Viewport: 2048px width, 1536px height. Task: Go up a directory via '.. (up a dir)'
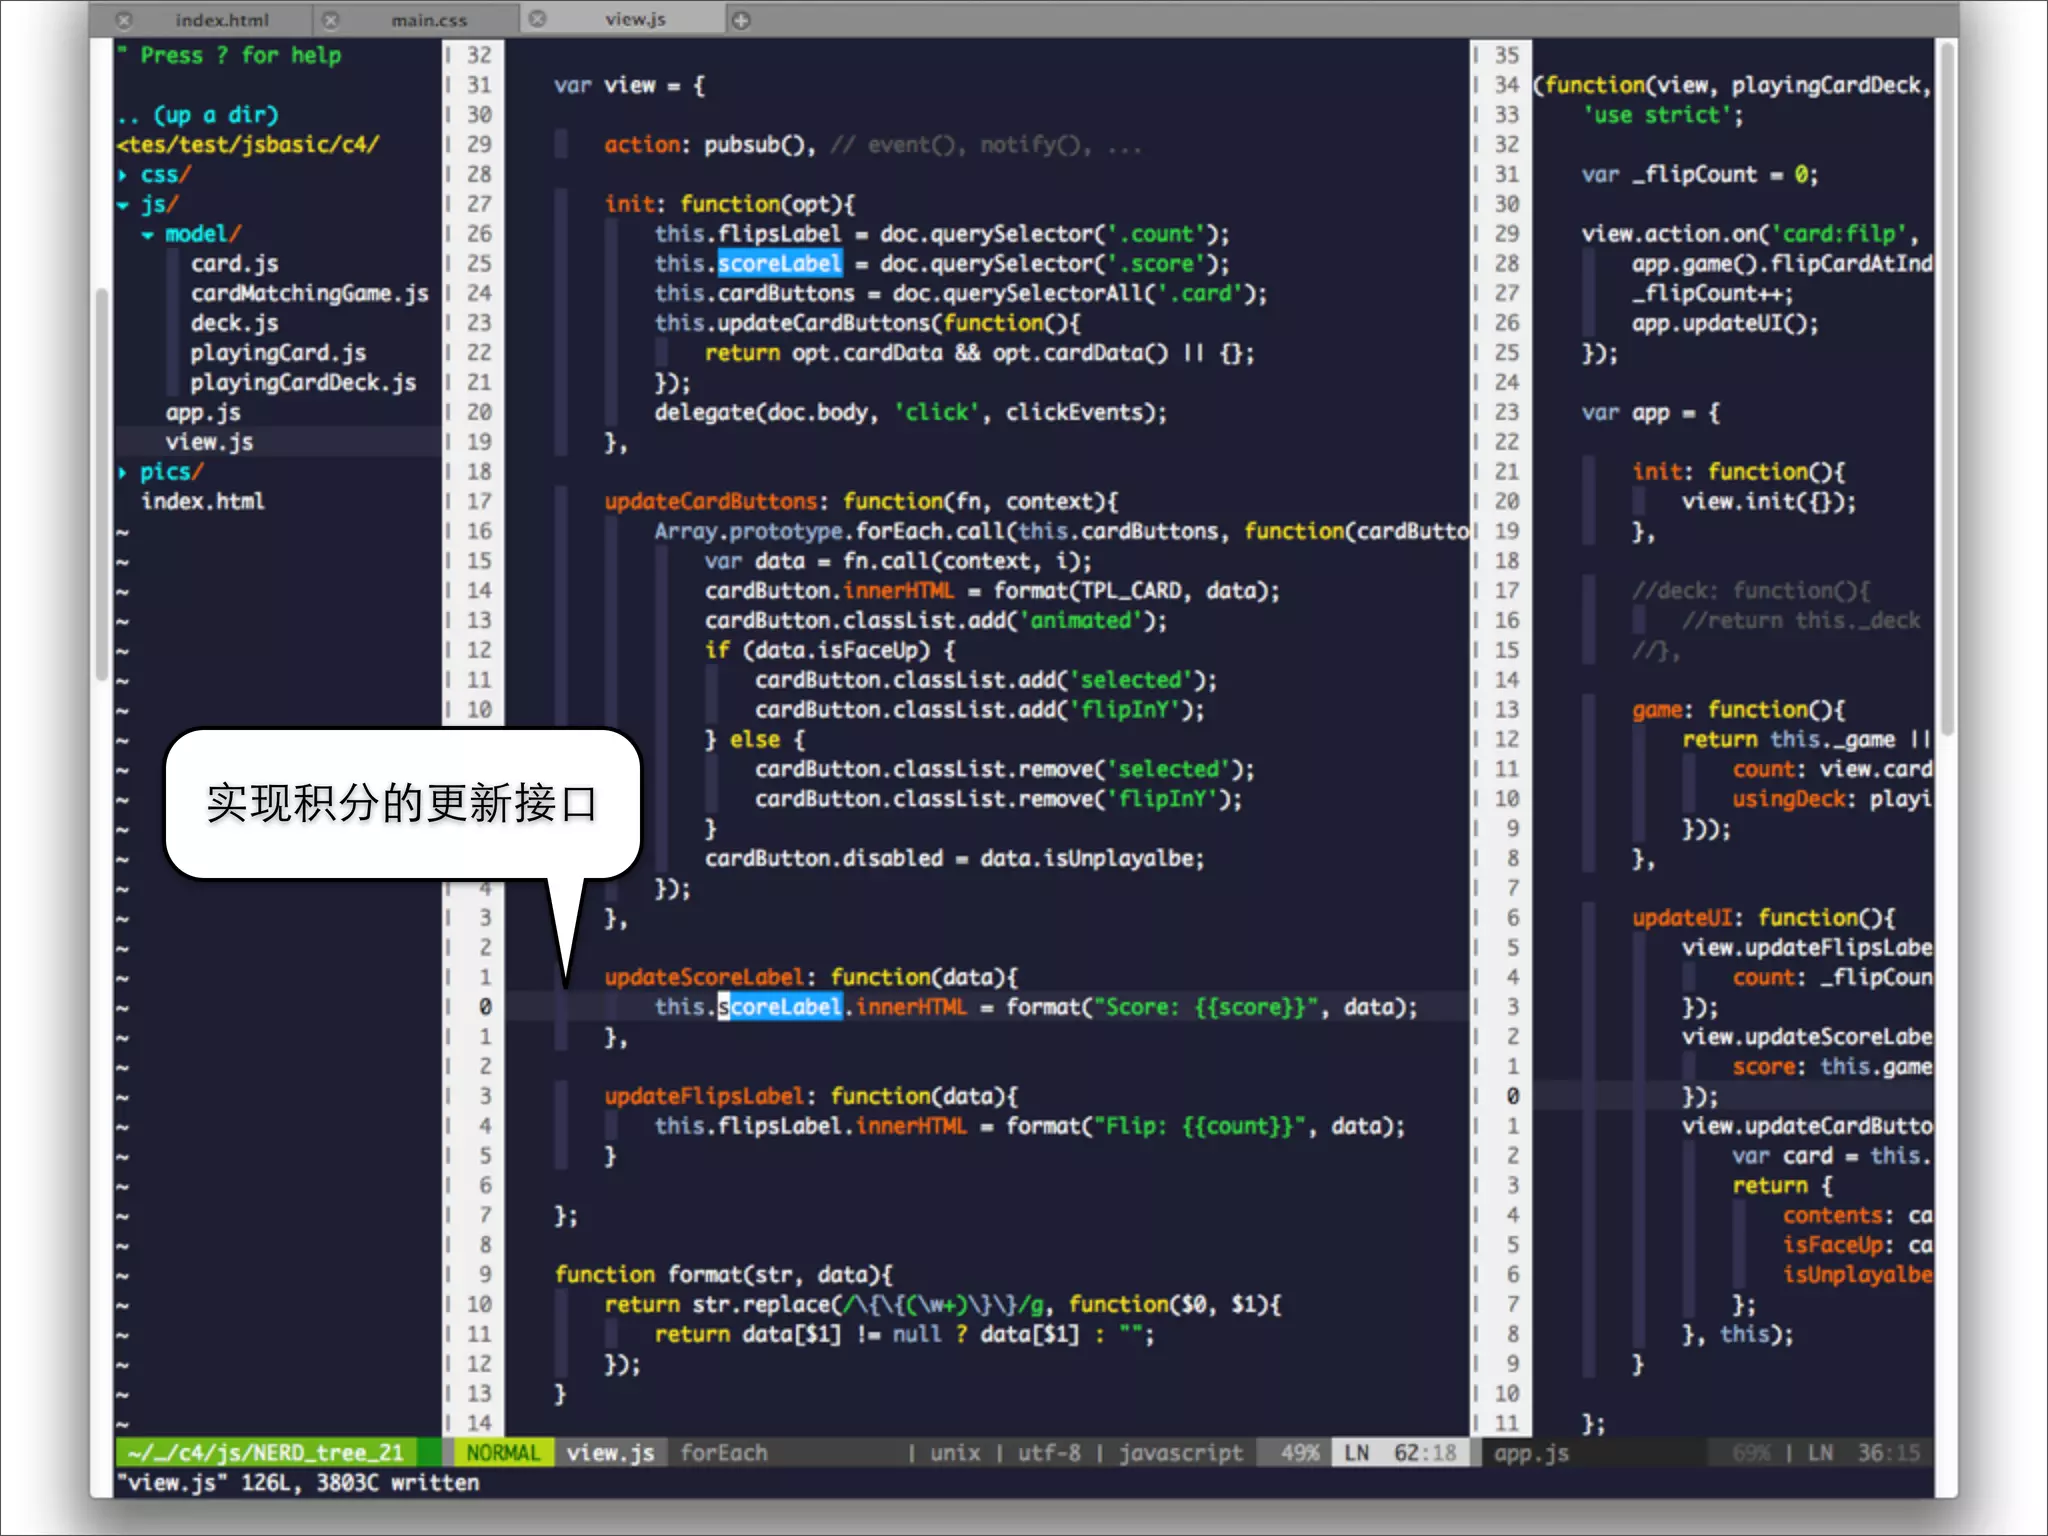pos(198,115)
